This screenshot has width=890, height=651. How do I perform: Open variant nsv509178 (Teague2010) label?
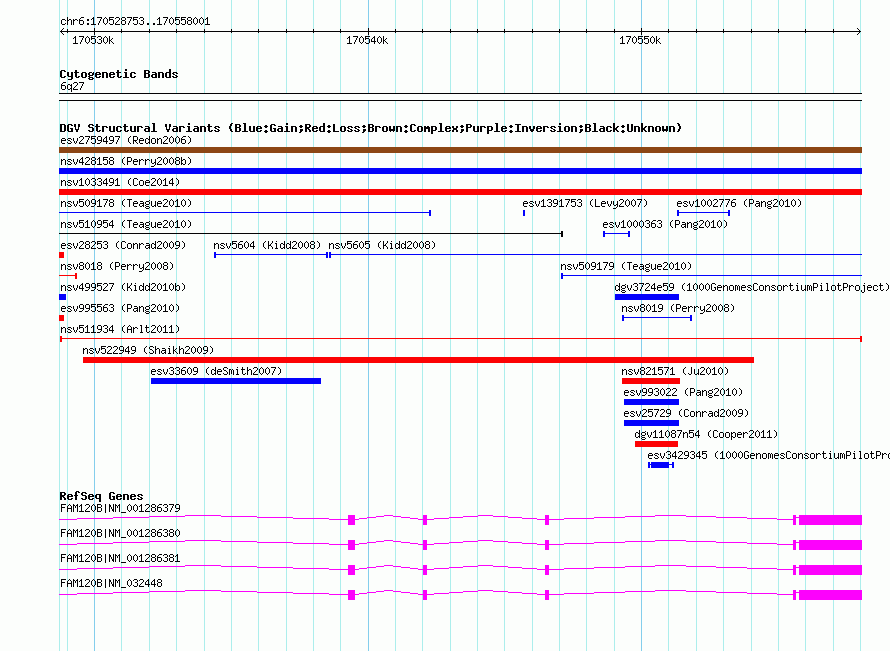(x=126, y=203)
